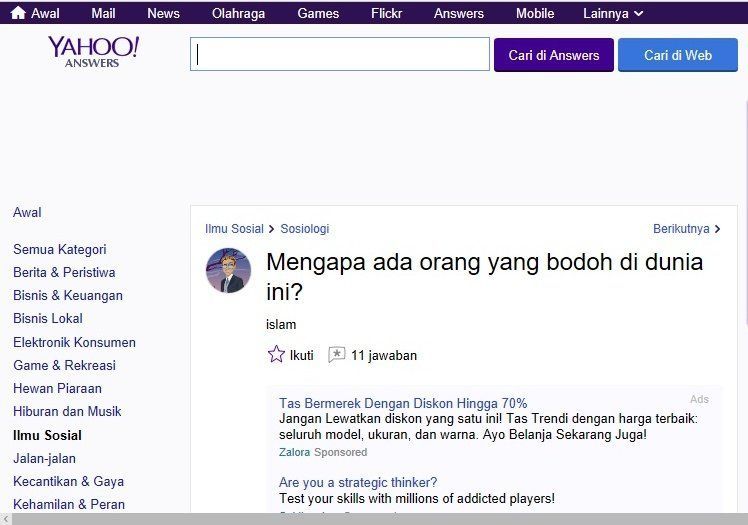
Task: Select Ilmu Sosial in the sidebar
Action: [47, 435]
